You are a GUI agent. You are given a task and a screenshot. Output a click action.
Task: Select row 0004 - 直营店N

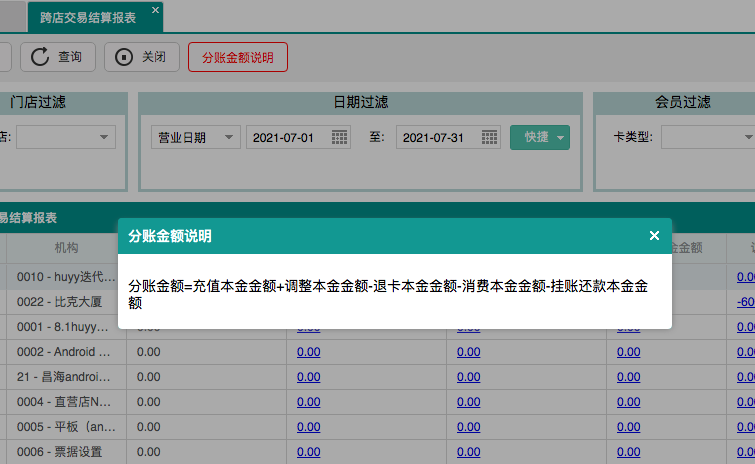[x=64, y=402]
